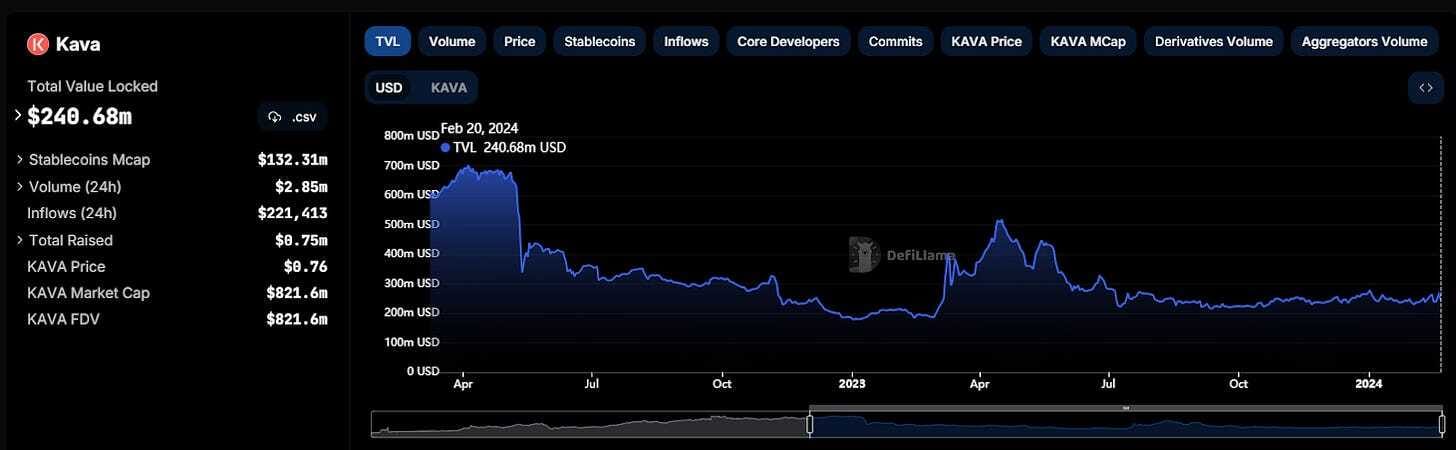The image size is (1456, 450).
Task: Toggle the Core Developers chart metric
Action: (x=788, y=42)
